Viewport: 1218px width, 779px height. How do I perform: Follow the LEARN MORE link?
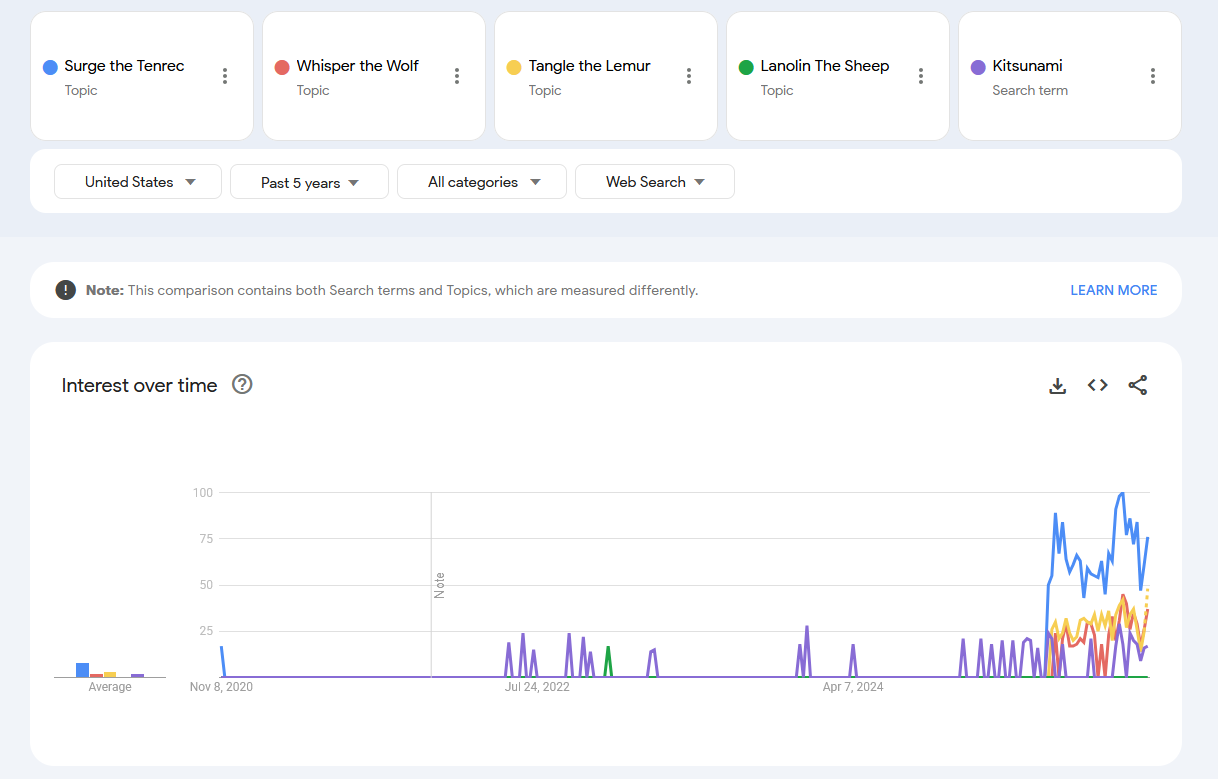[x=1113, y=290]
